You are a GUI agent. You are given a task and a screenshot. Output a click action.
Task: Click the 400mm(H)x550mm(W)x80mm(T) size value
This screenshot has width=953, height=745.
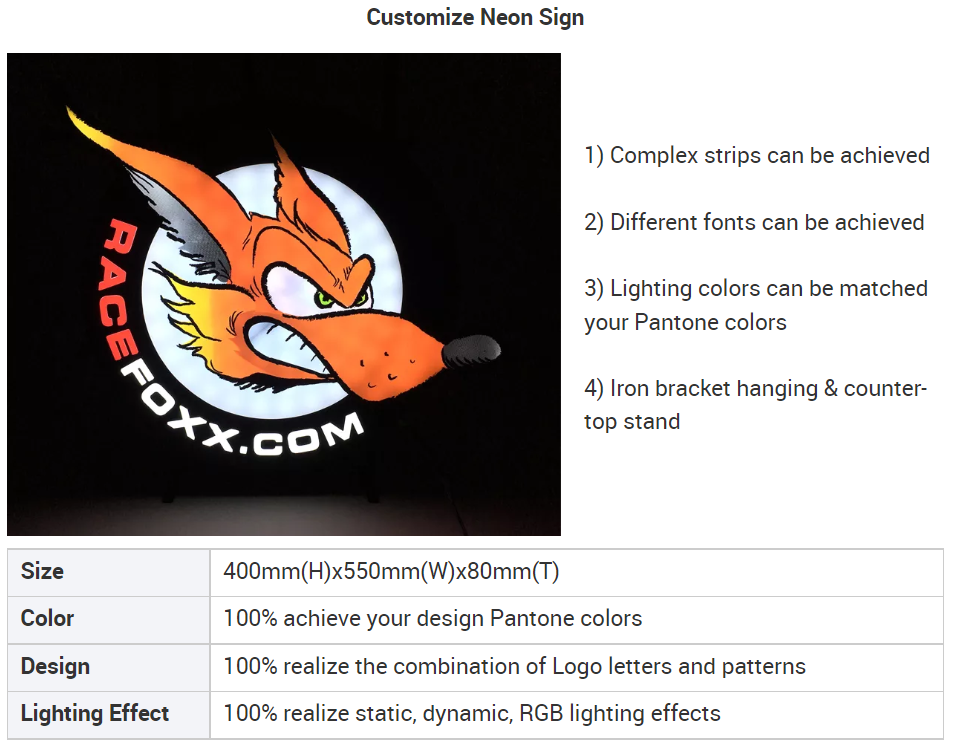391,571
